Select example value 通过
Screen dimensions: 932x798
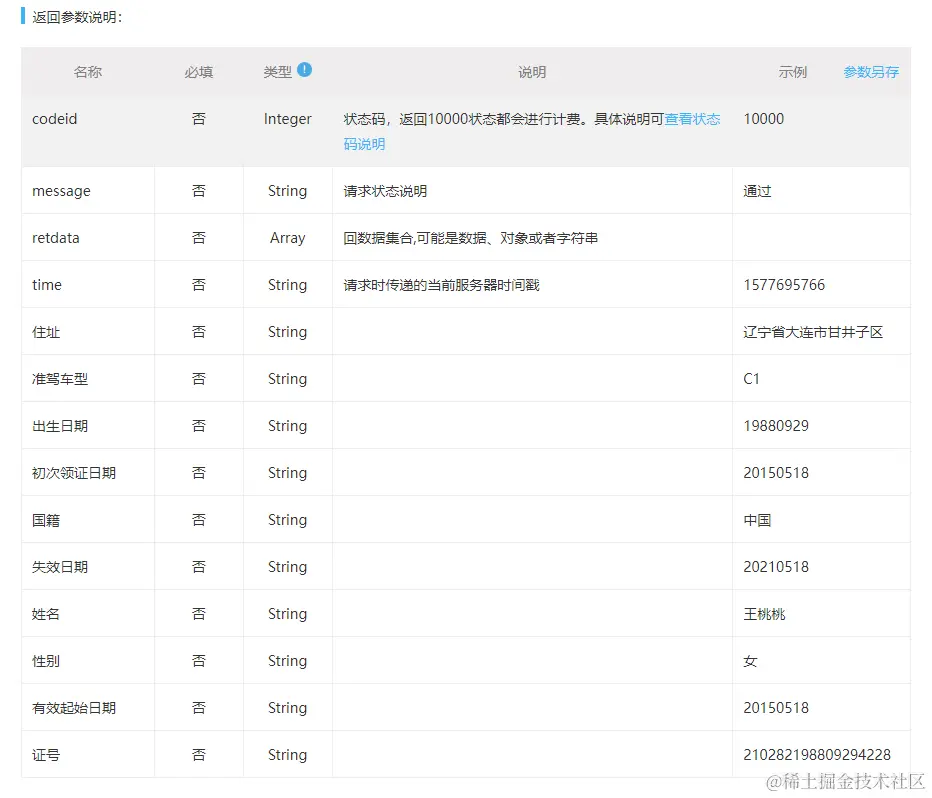[x=757, y=191]
